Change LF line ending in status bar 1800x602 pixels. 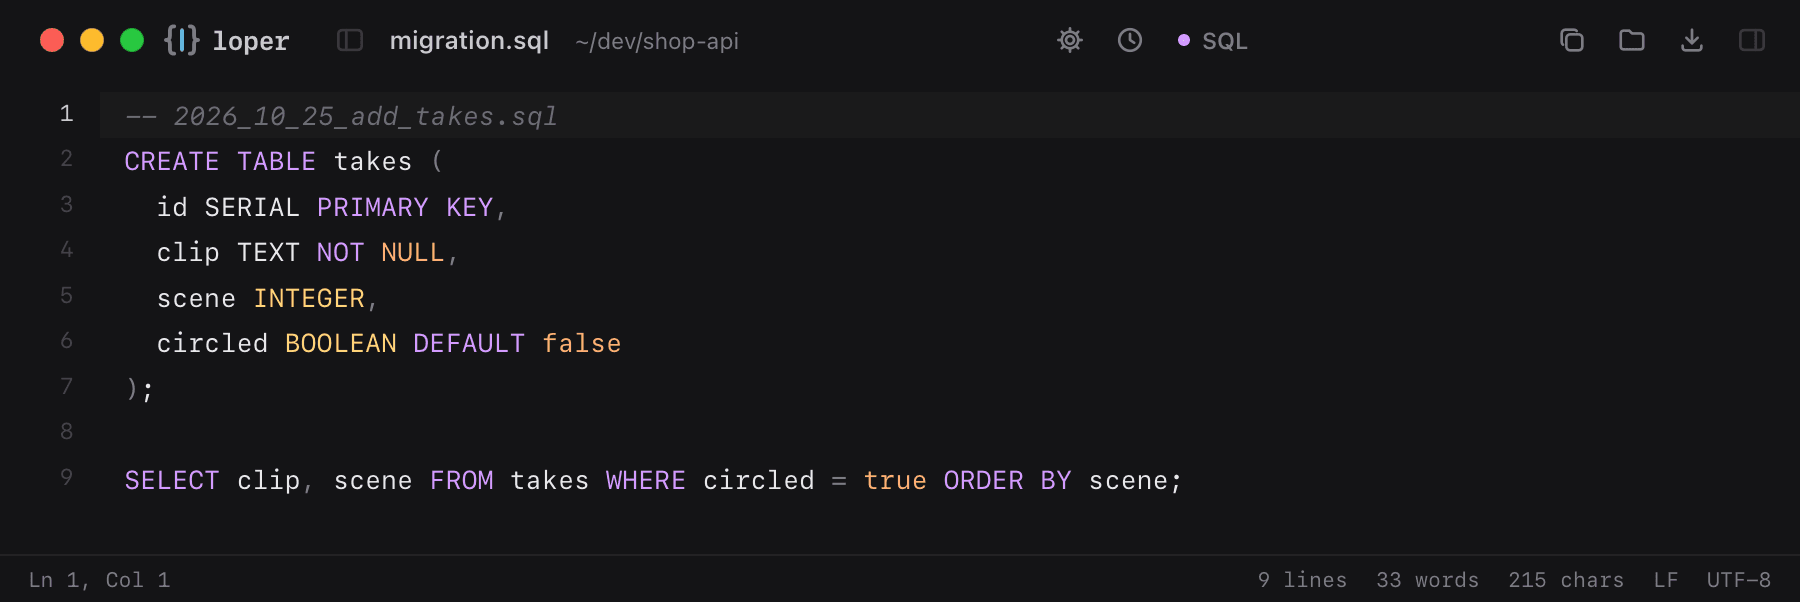click(x=1666, y=580)
